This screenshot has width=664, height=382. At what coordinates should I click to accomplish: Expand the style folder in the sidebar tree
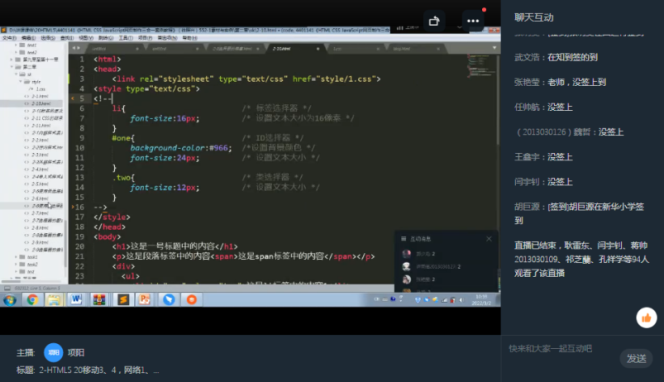coord(20,81)
